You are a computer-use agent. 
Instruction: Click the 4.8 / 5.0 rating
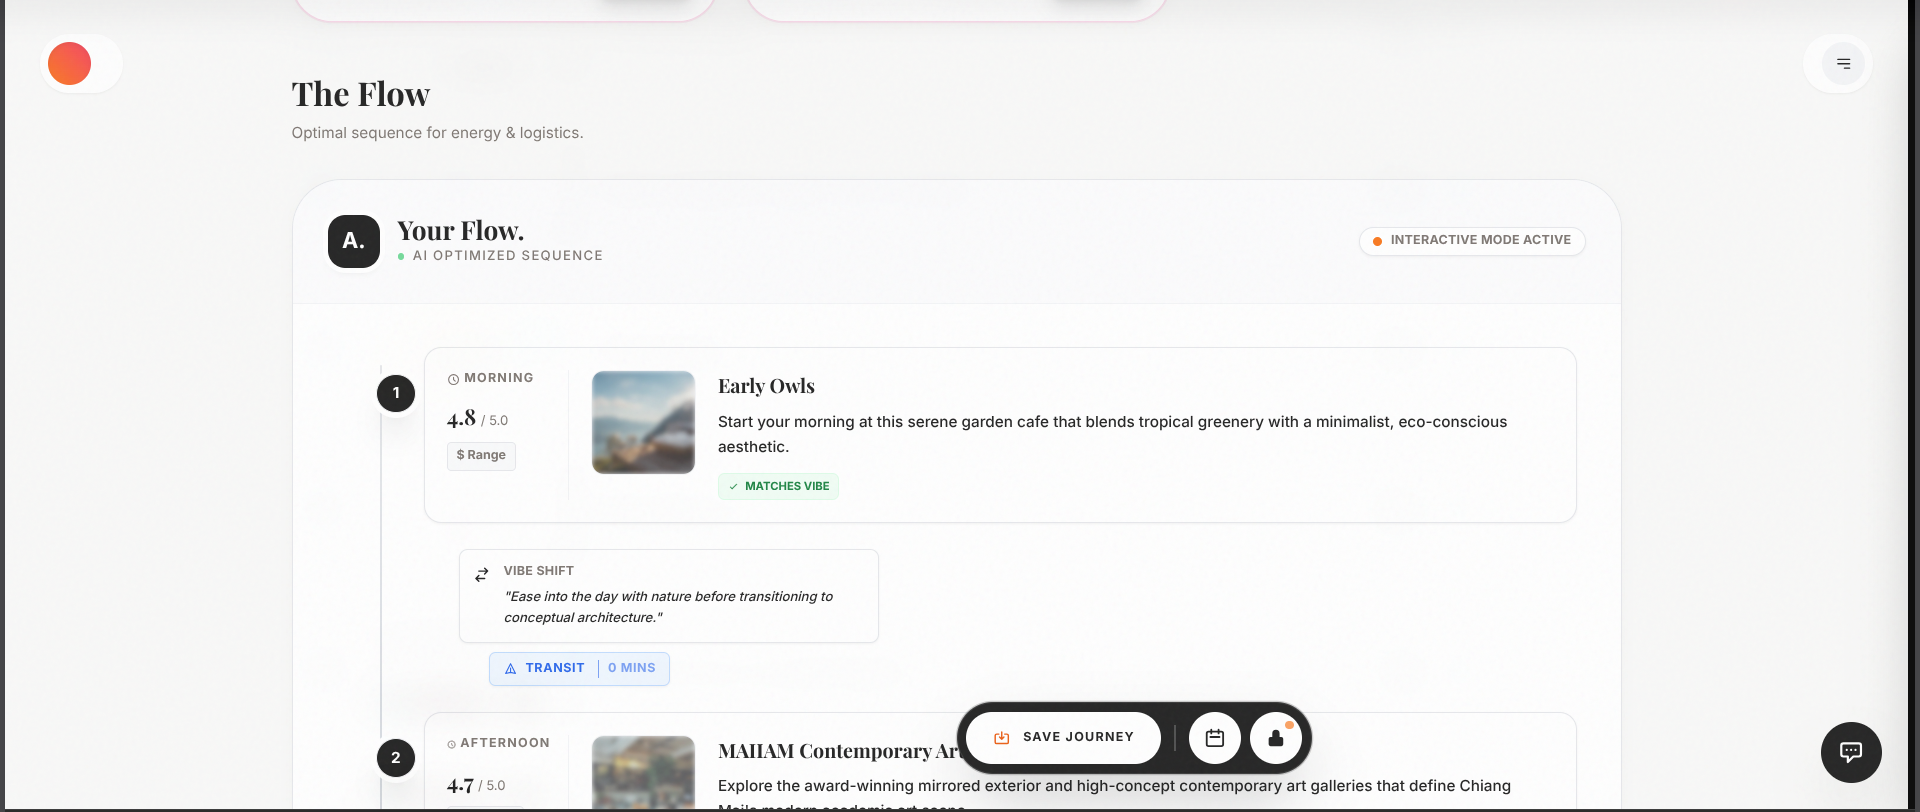point(477,419)
